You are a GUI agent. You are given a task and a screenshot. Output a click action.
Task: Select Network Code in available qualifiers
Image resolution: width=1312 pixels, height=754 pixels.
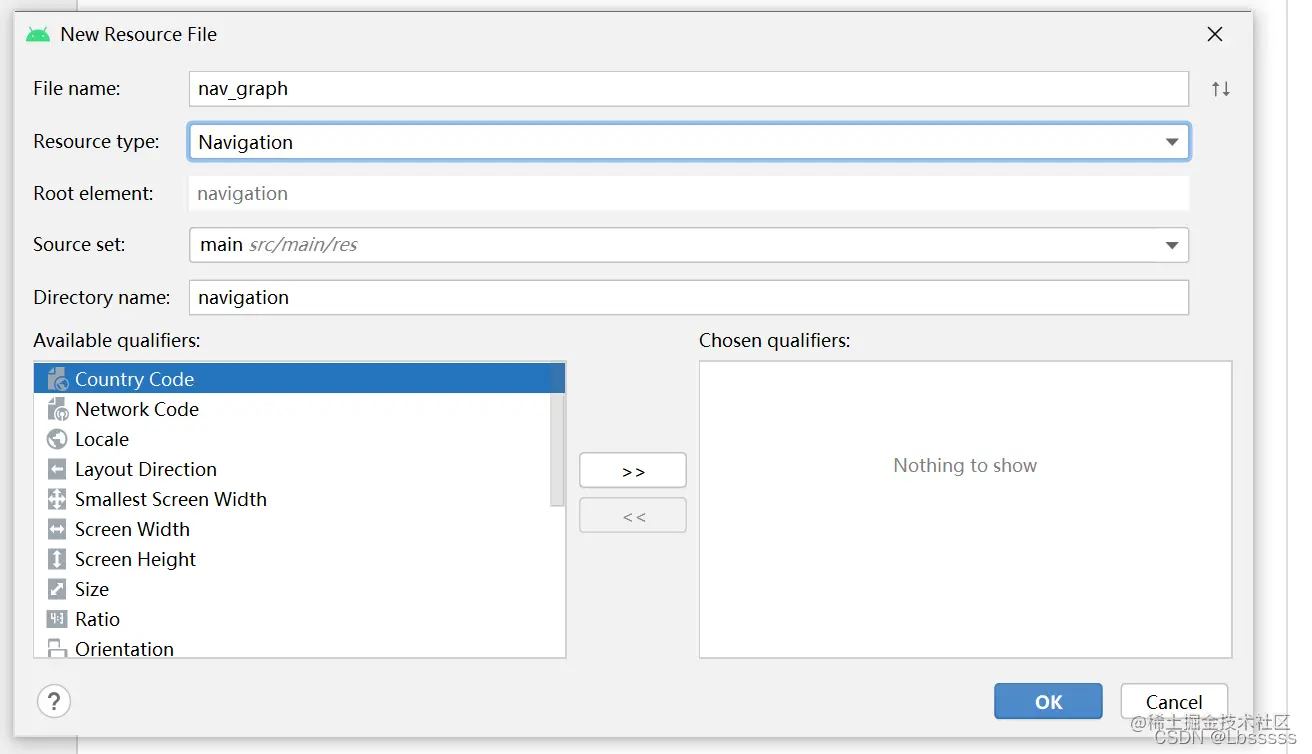(292, 409)
